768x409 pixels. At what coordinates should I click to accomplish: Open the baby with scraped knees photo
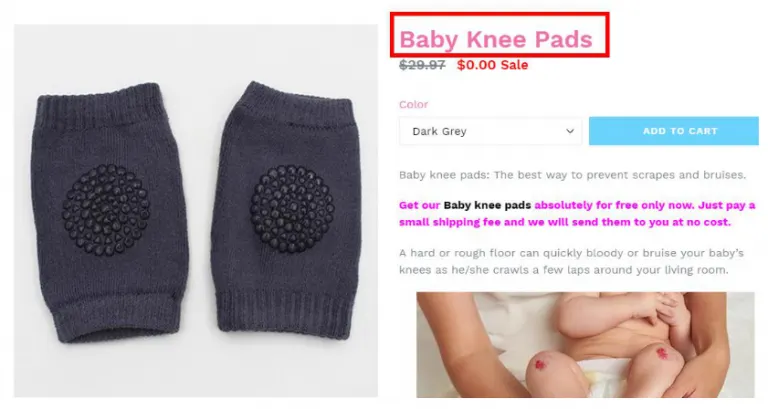coord(585,345)
